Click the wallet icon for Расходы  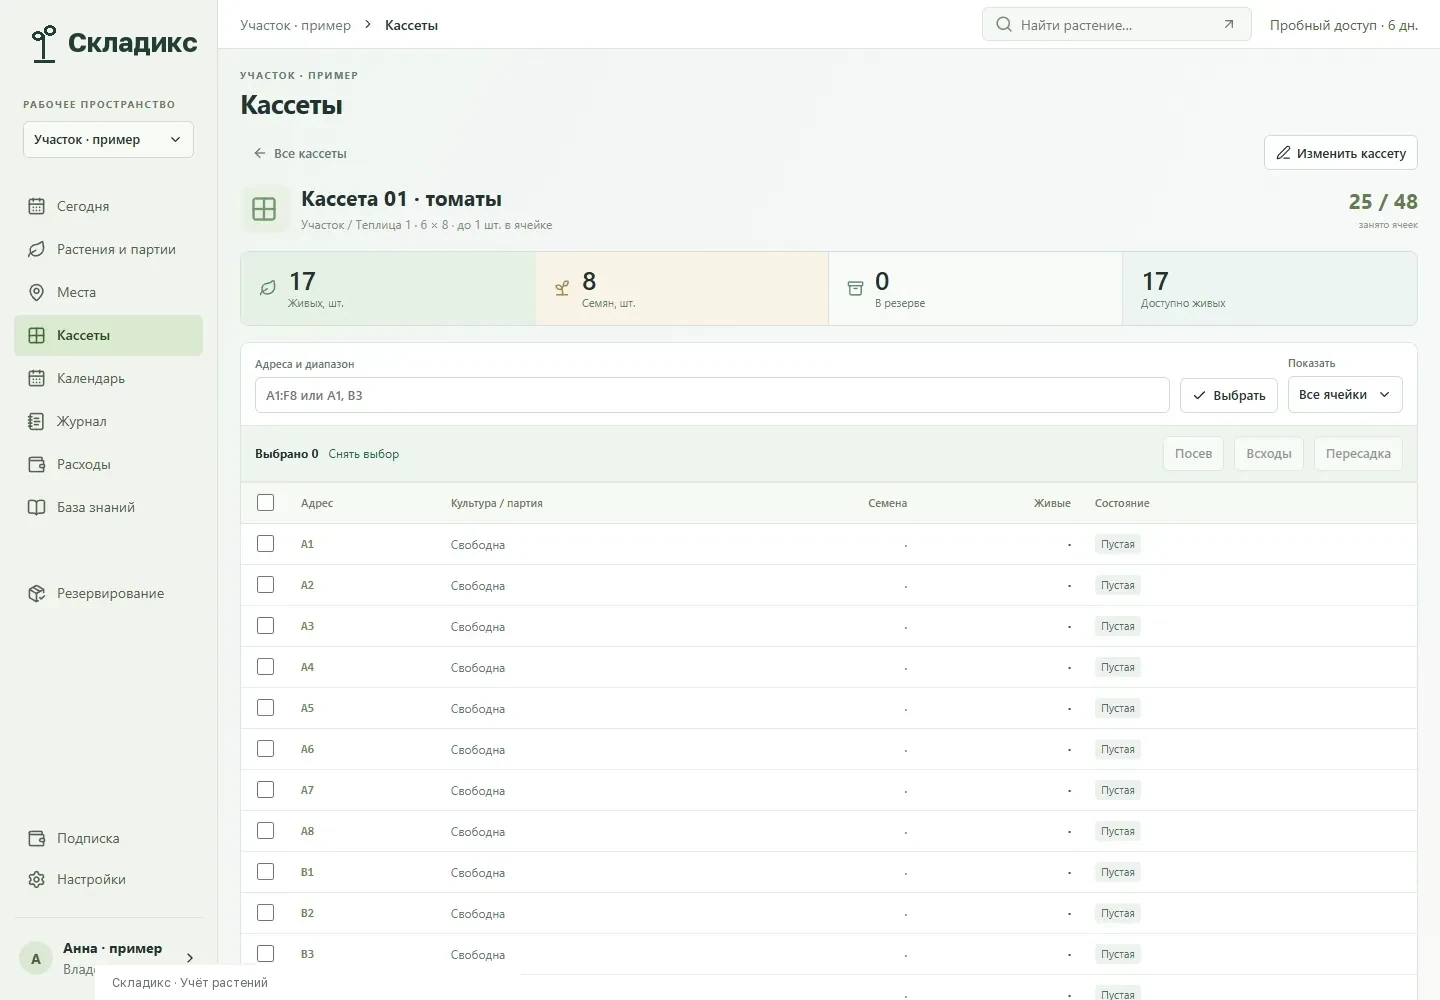click(37, 464)
